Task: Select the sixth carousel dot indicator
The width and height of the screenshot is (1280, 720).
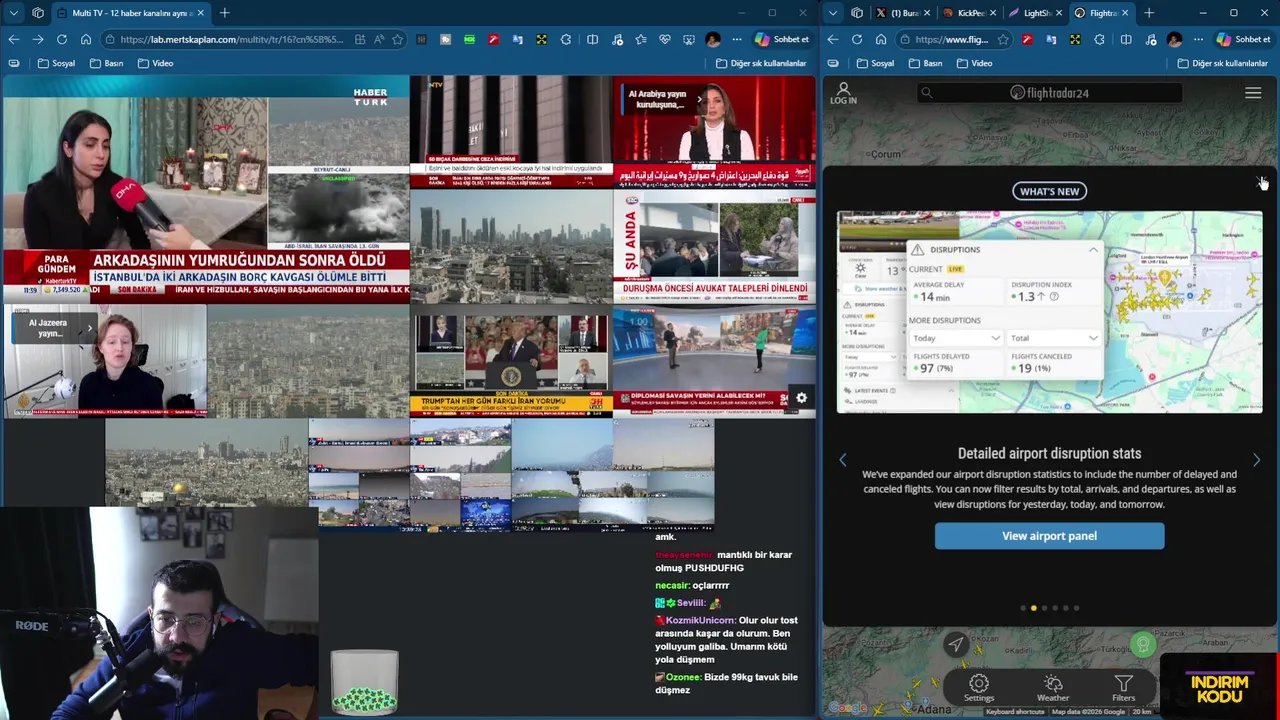Action: tap(1076, 608)
